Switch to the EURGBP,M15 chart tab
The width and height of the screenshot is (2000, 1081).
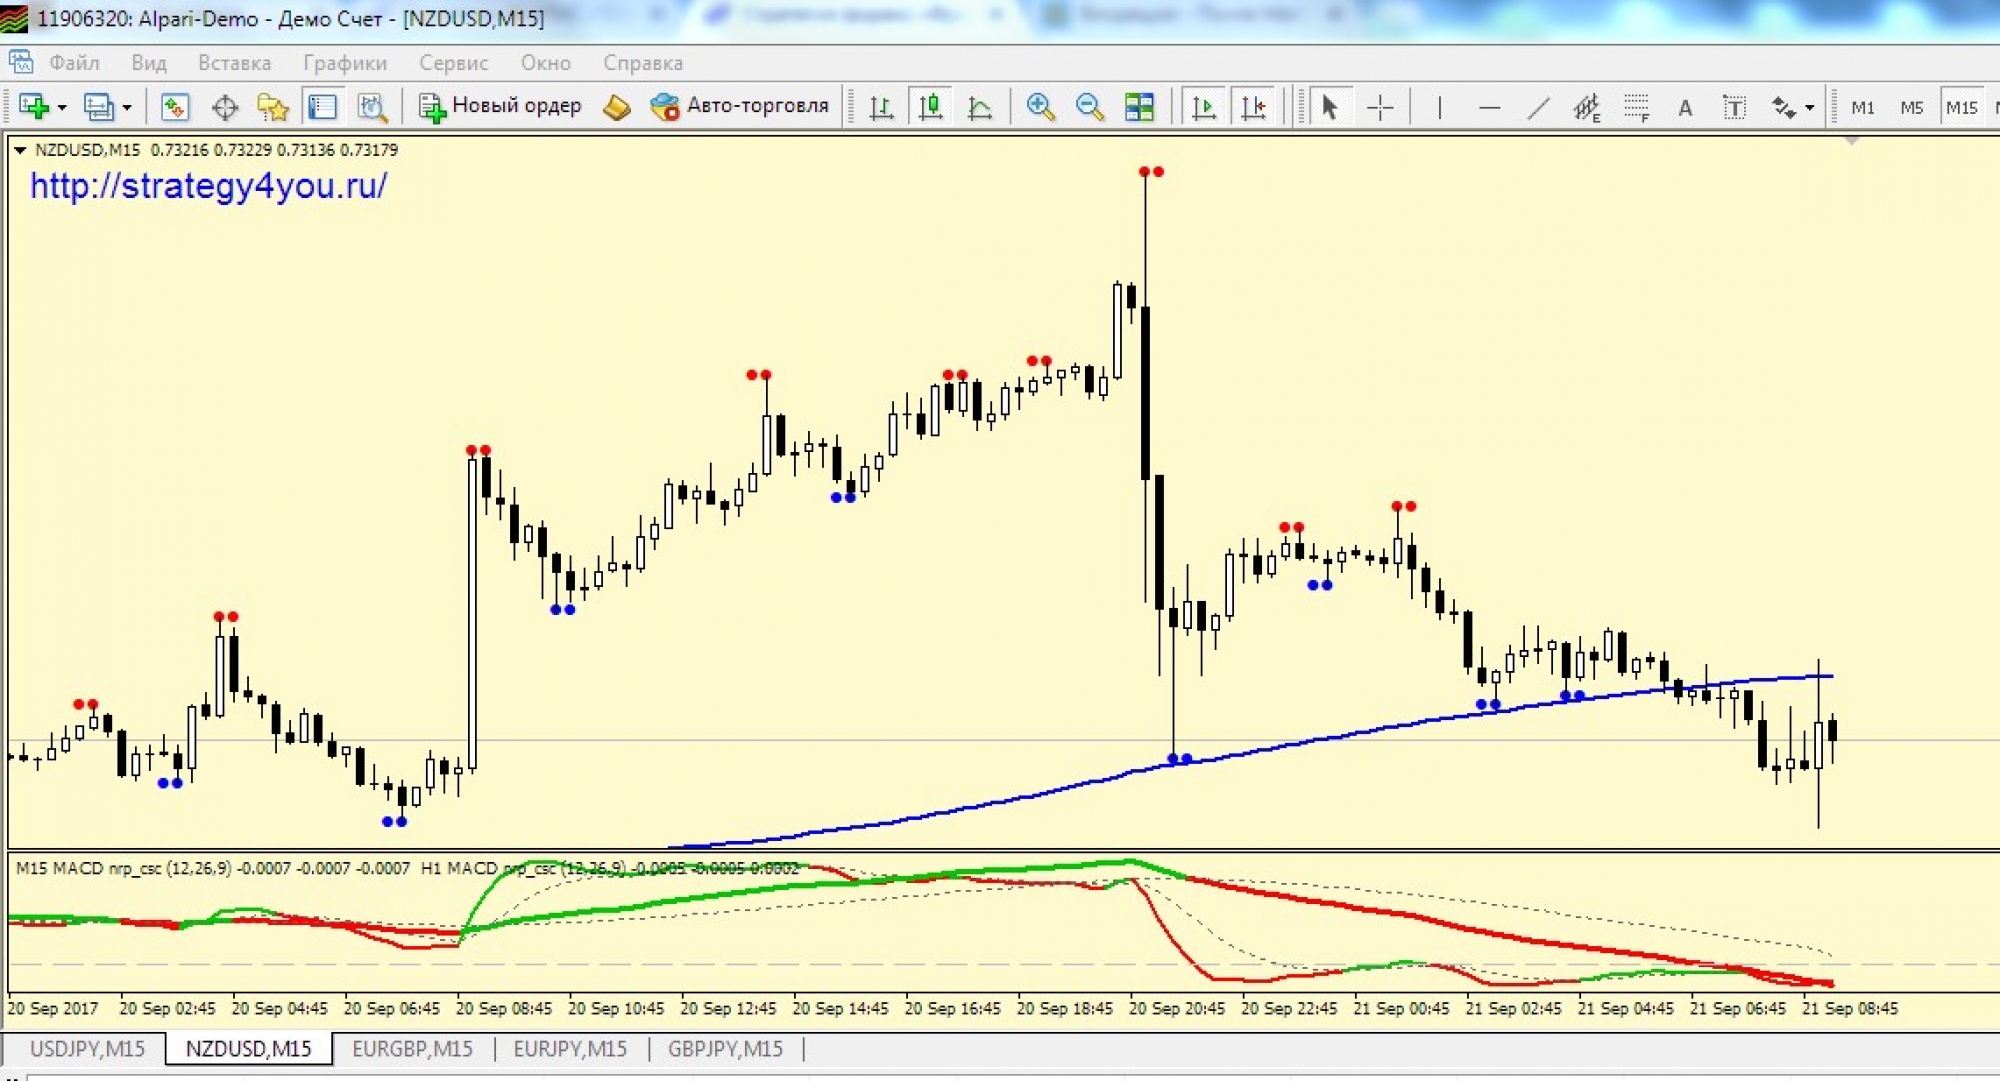412,1049
